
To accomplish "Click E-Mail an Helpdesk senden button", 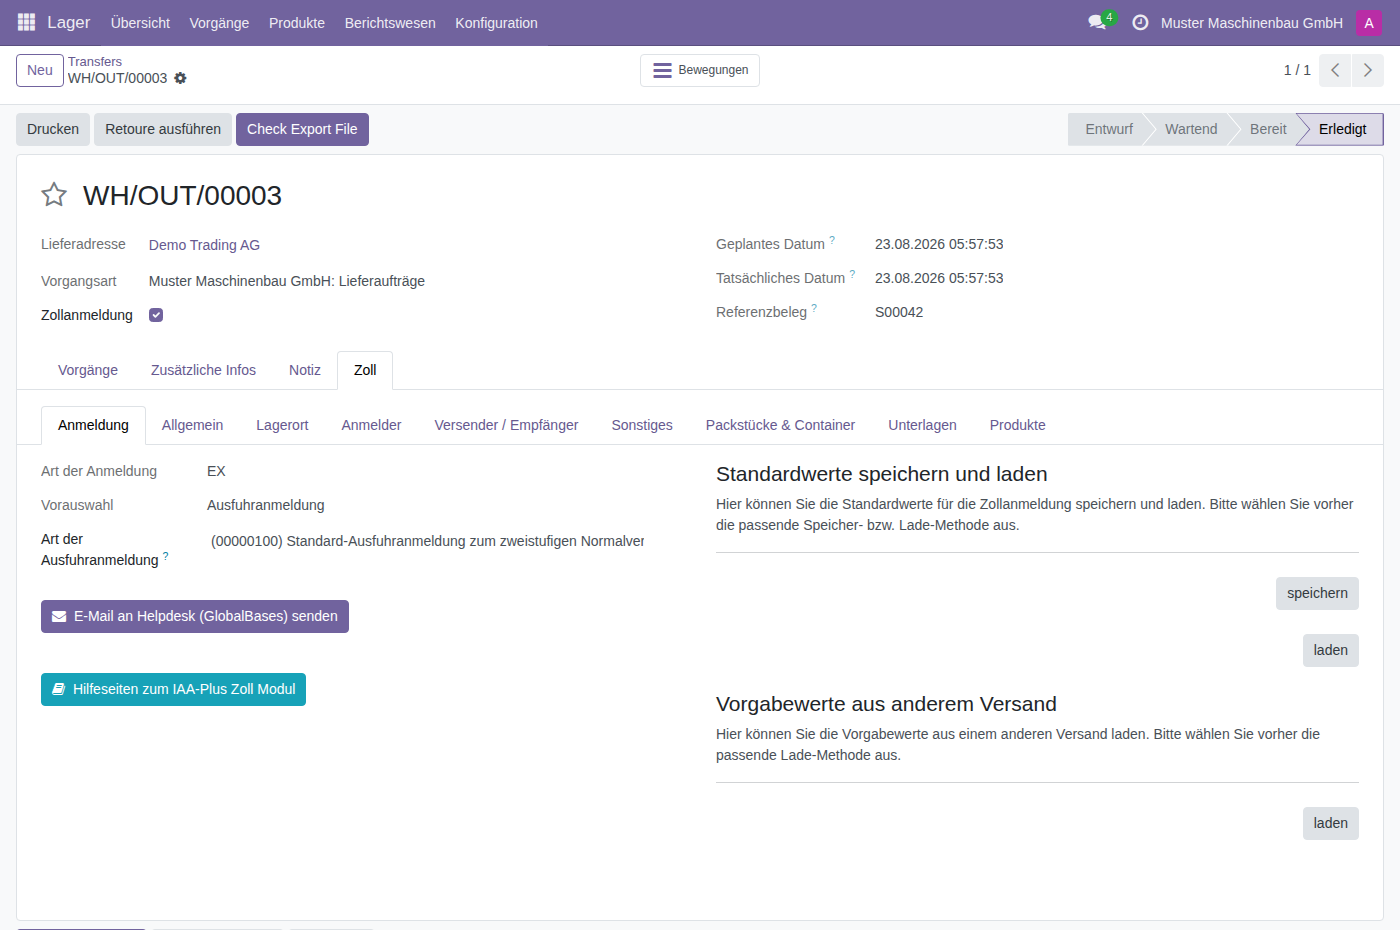I will coord(195,616).
